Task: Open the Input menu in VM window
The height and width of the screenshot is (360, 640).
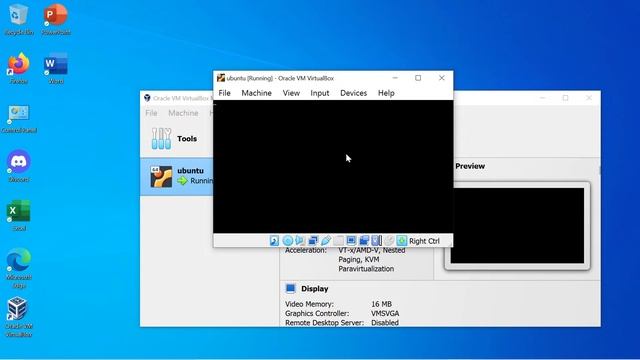Action: [320, 93]
